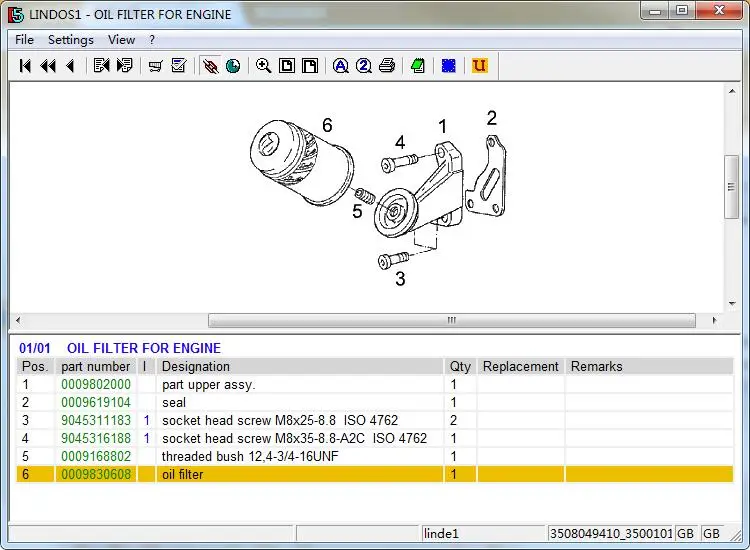Screen dimensions: 750x550
Task: Go back one page with single left arrow
Action: 70,66
